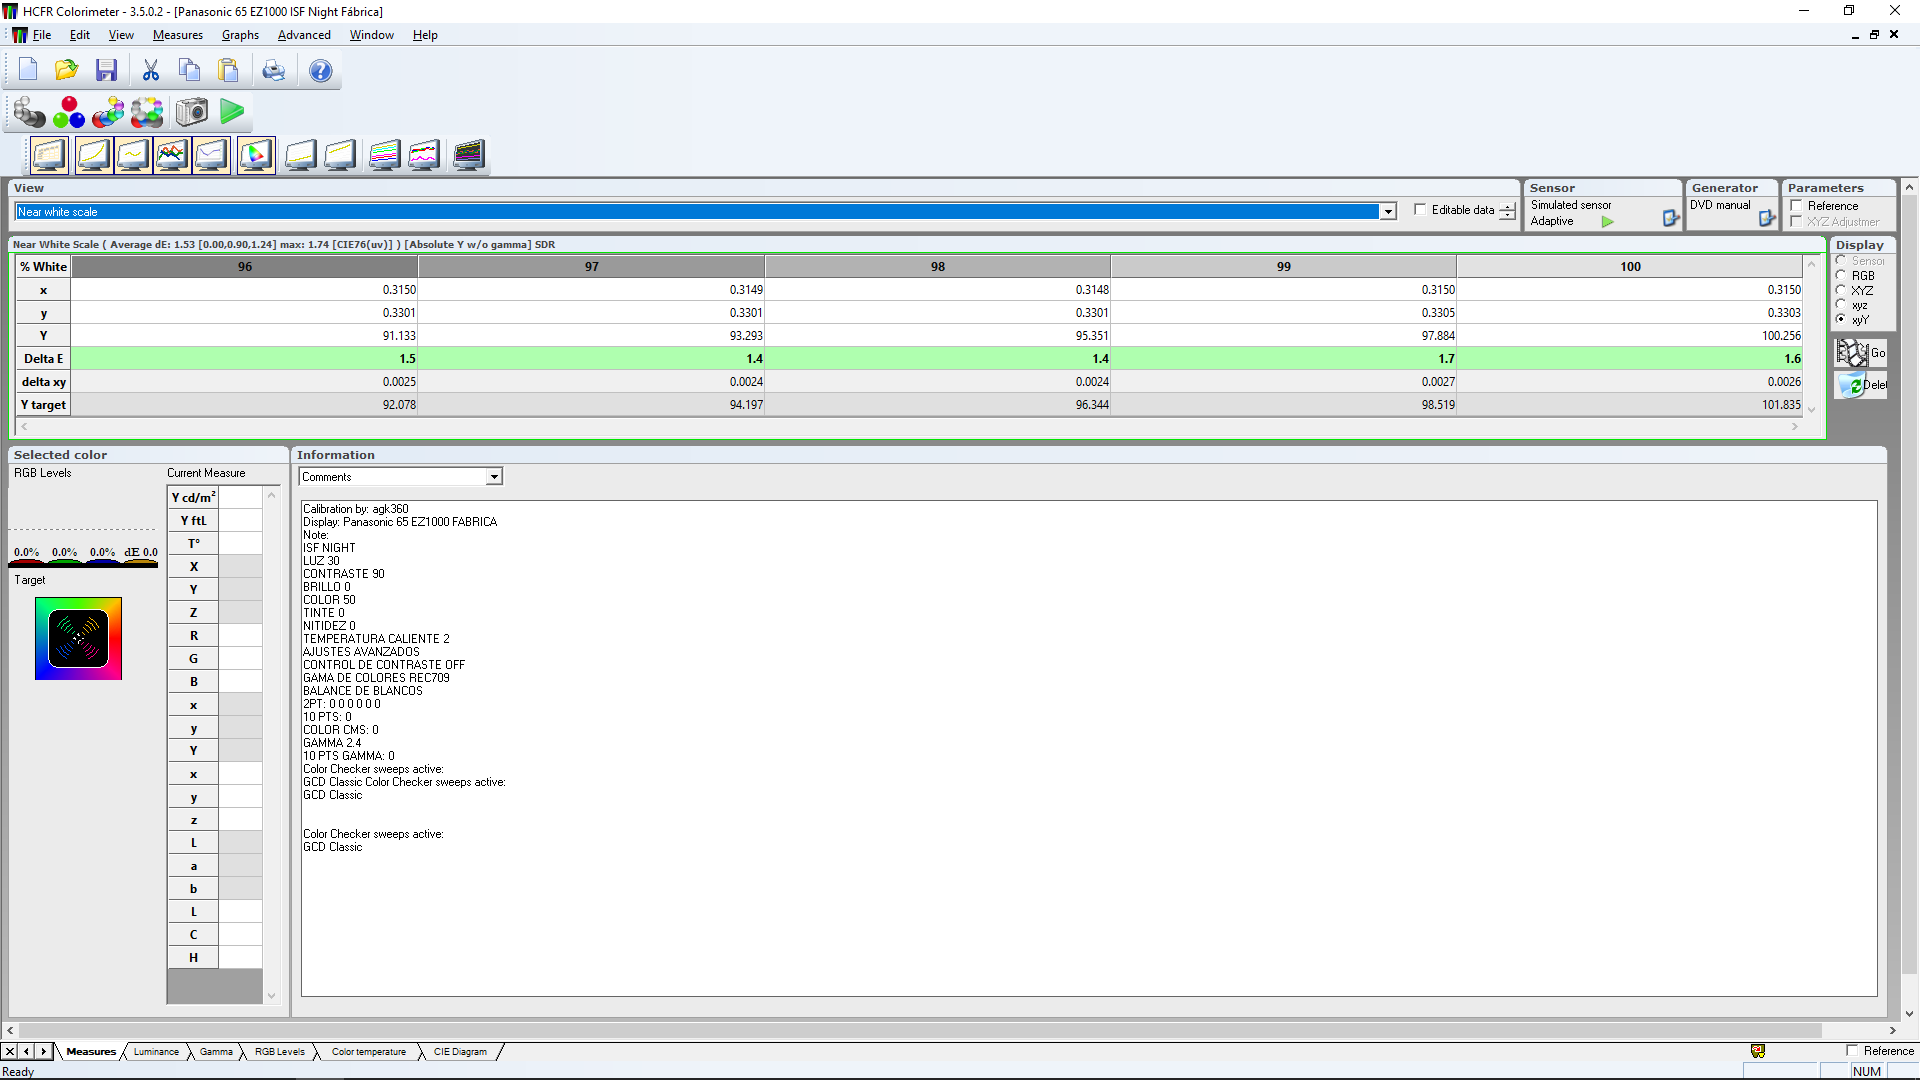Select the RGB display radio button
The height and width of the screenshot is (1080, 1920).
[x=1841, y=276]
